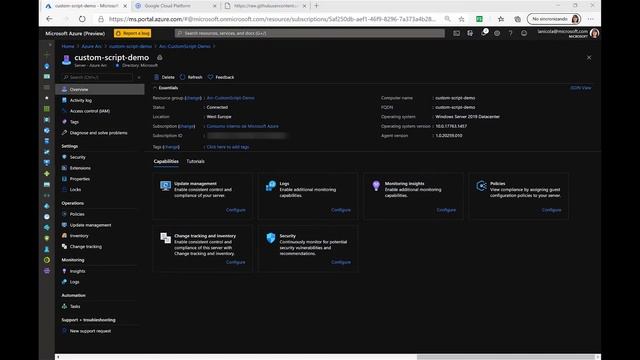Pin the custom-script-demo resource to dashboard
Image resolution: width=640 pixels, height=360 pixels.
tap(160, 58)
